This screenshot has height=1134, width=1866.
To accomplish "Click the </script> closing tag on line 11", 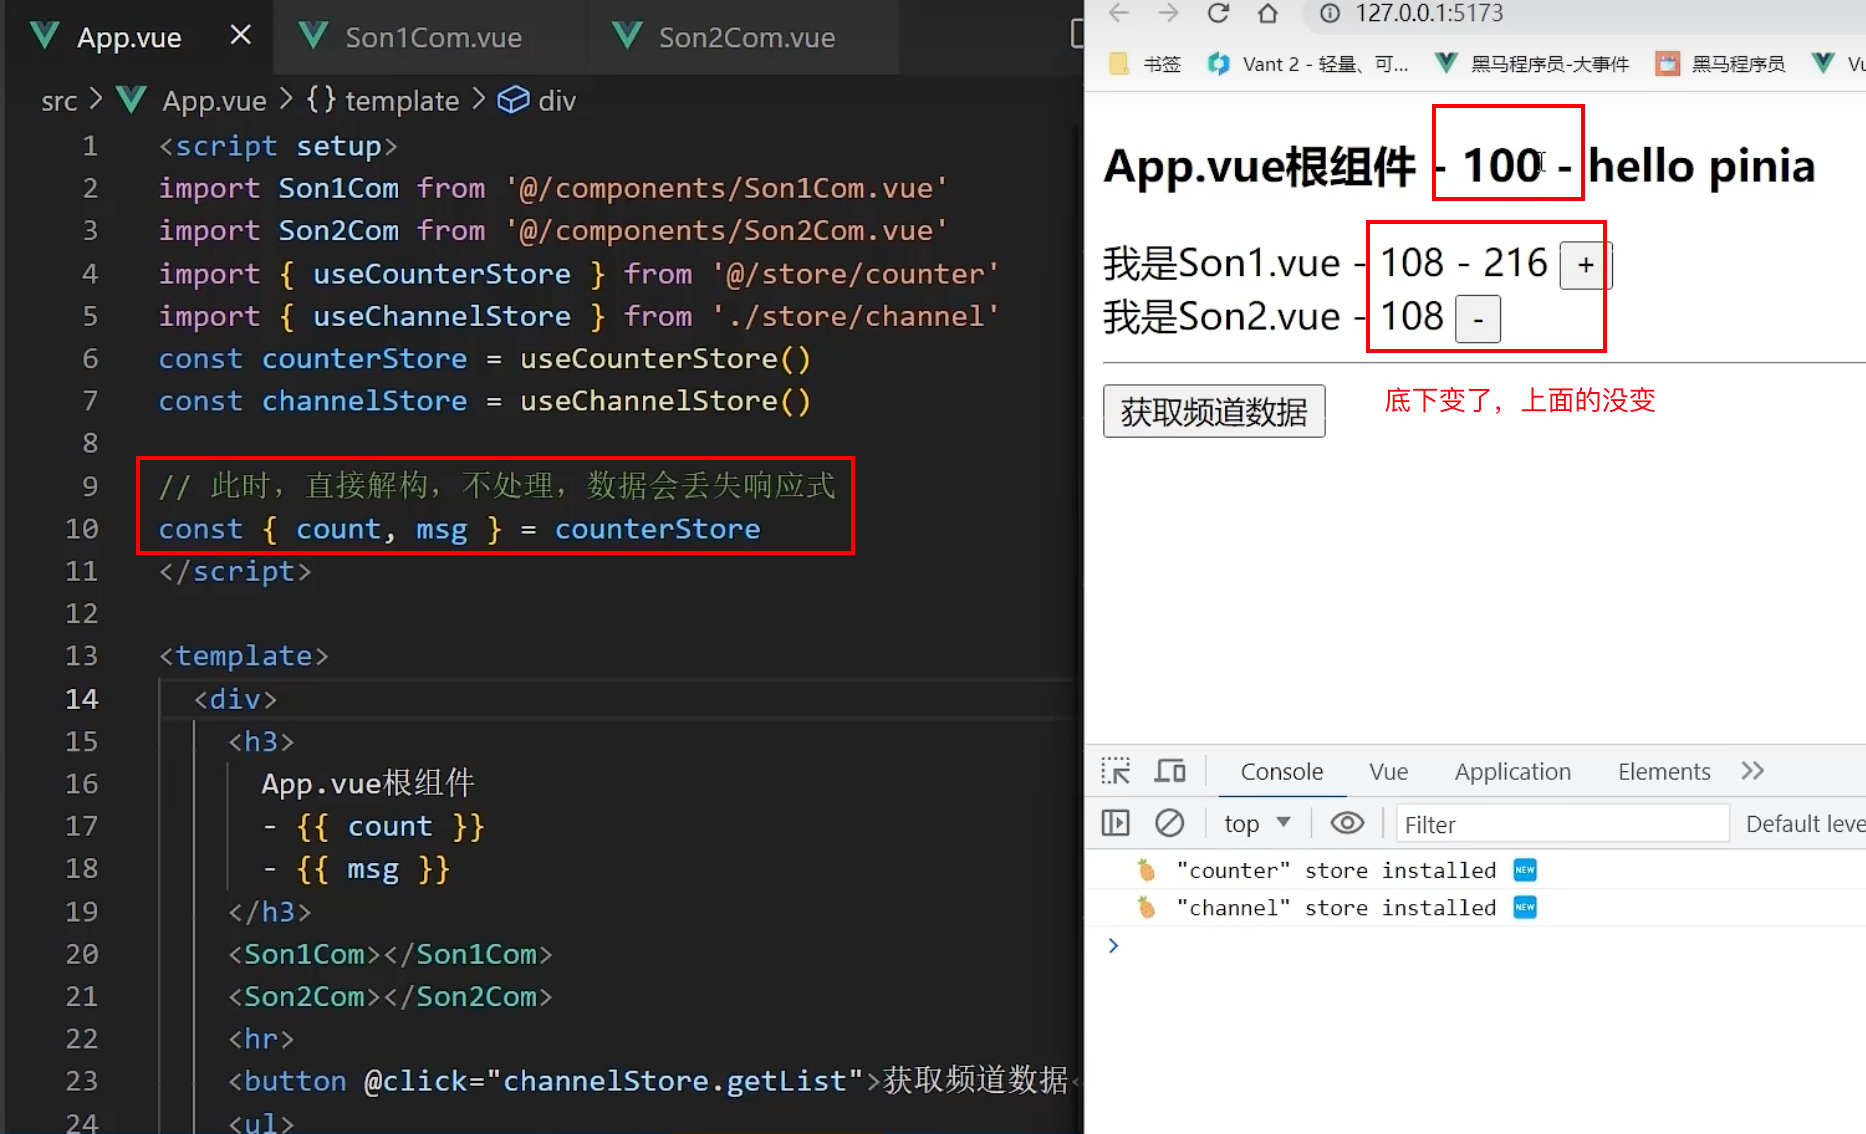I will 235,571.
